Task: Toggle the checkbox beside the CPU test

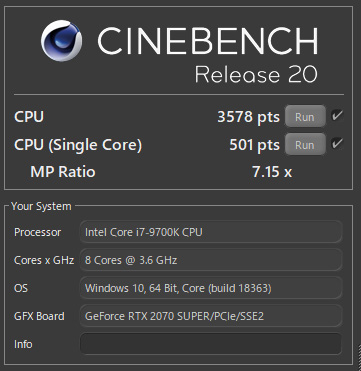Action: point(337,116)
